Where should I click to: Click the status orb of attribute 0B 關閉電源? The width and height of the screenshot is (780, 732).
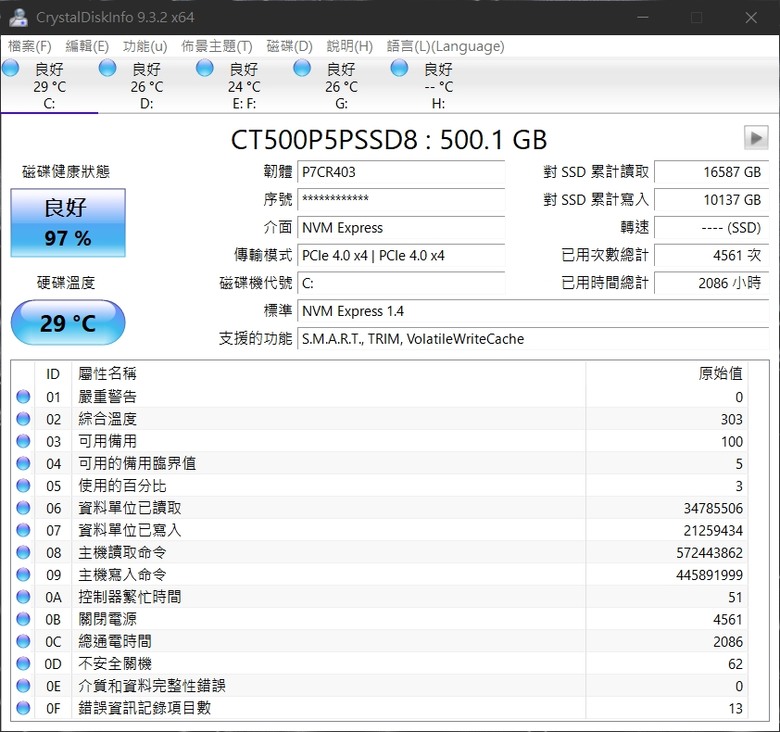(23, 619)
